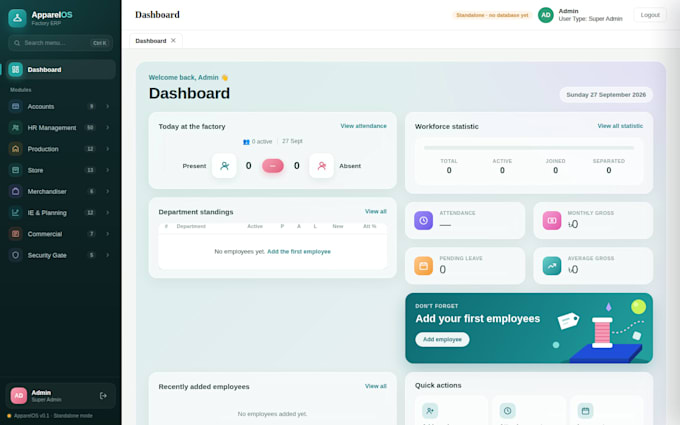Click the purple Attendance clock icon
The height and width of the screenshot is (425, 680).
tap(423, 220)
